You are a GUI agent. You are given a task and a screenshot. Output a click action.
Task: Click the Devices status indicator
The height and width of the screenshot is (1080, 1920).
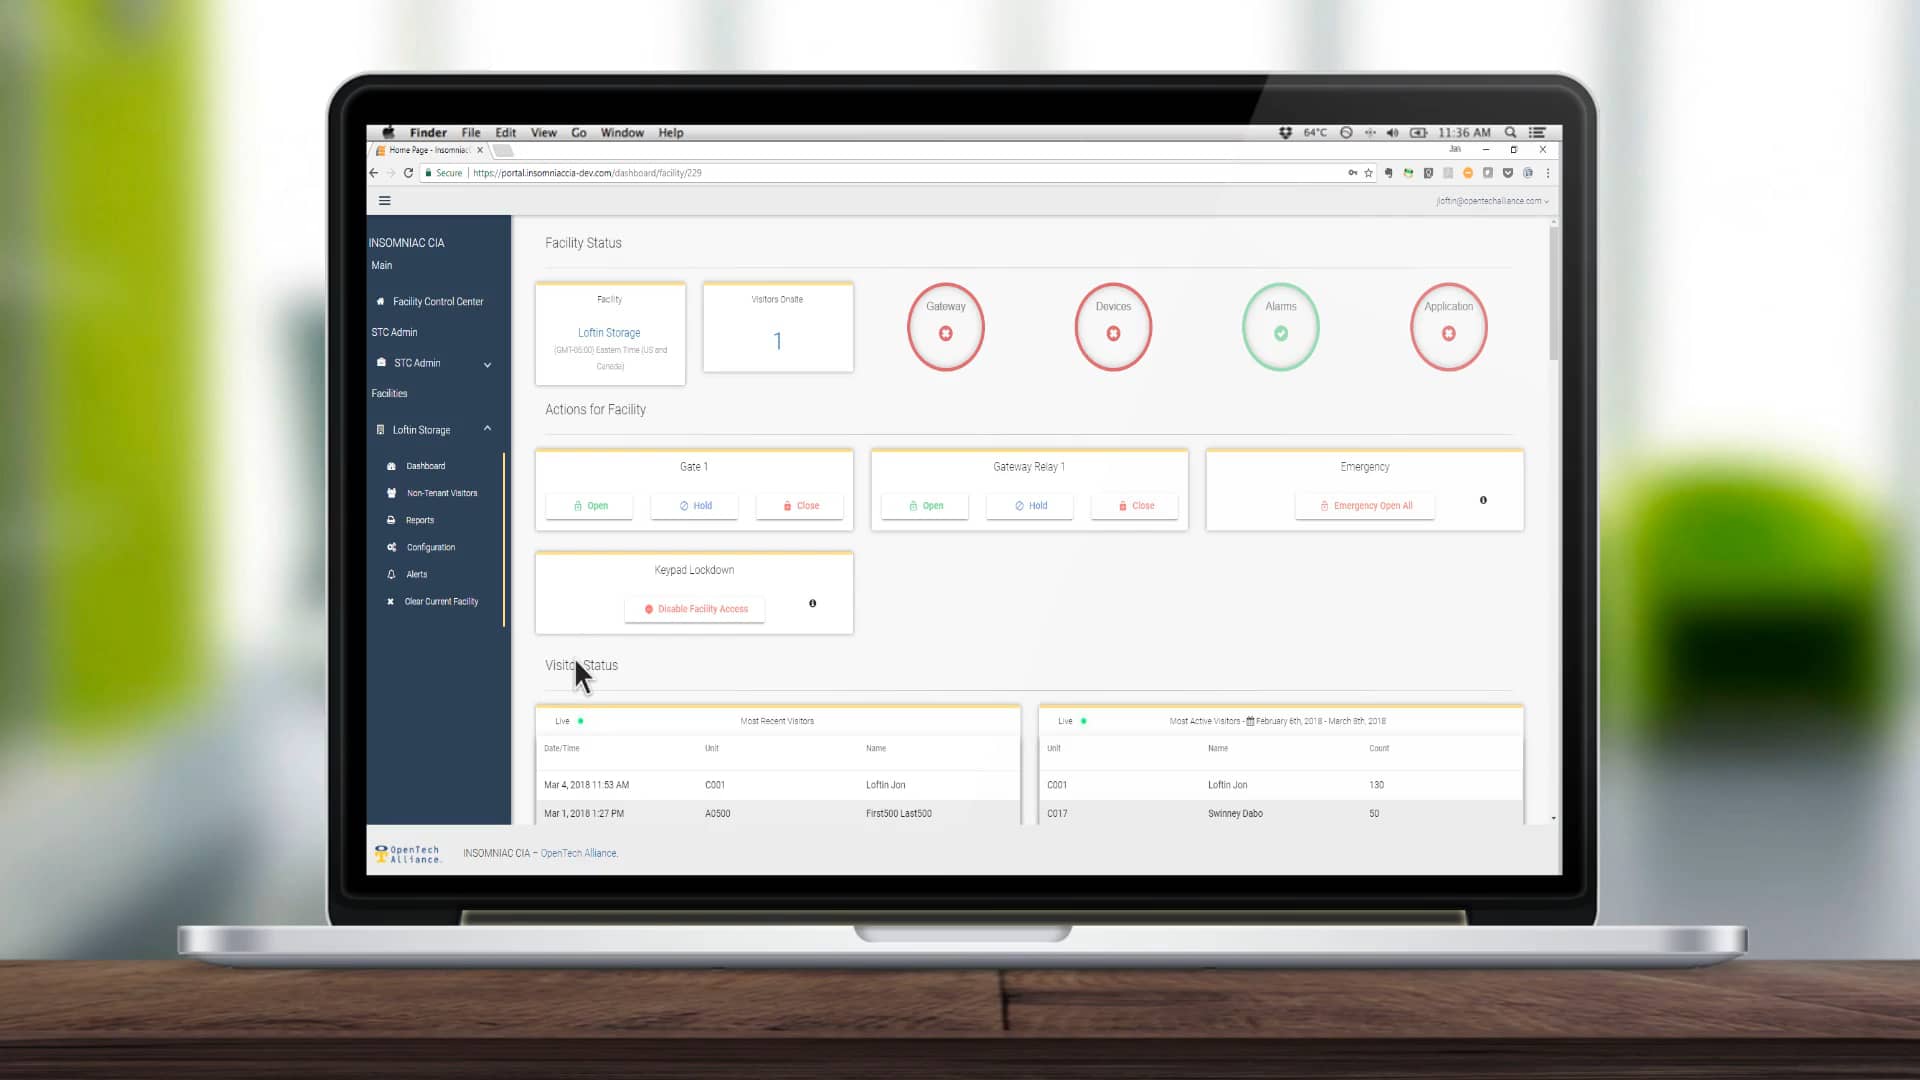1113,327
